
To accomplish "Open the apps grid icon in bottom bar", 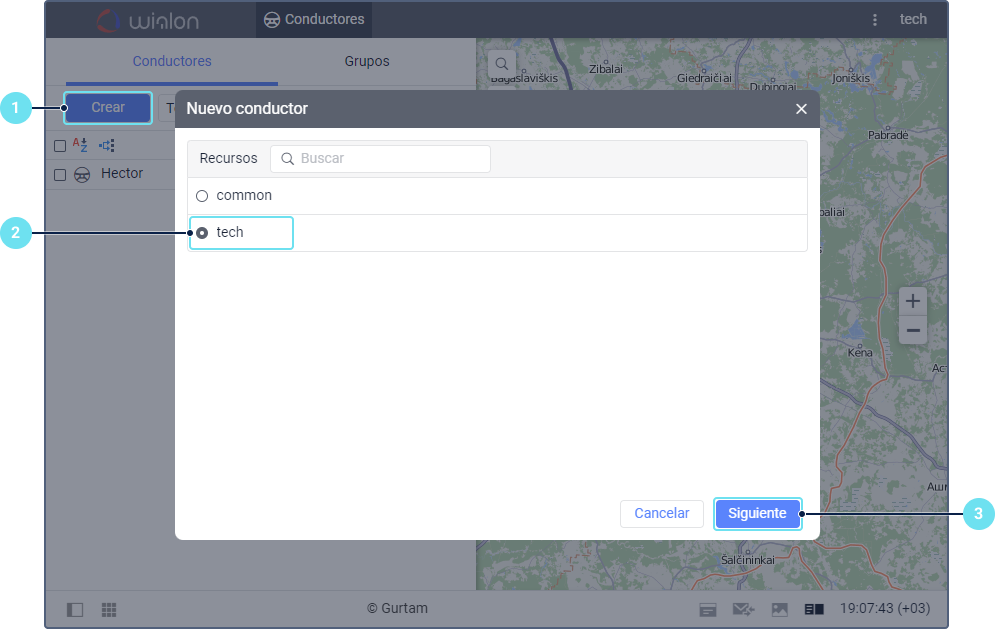I will pyautogui.click(x=109, y=610).
